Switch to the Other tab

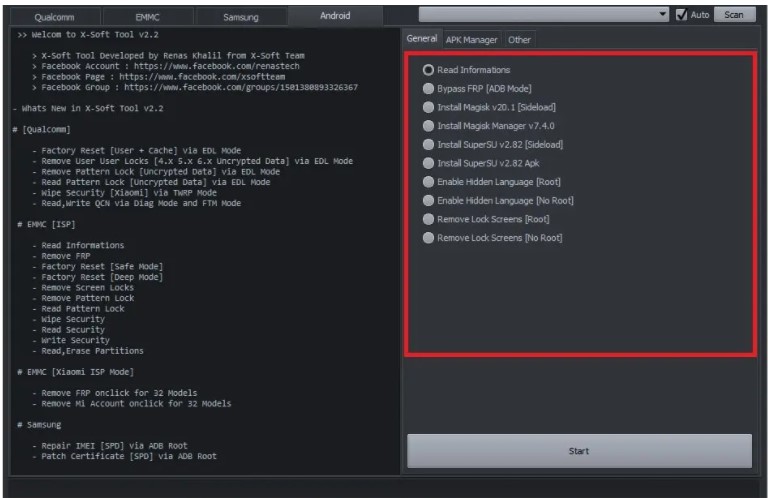pyautogui.click(x=519, y=39)
